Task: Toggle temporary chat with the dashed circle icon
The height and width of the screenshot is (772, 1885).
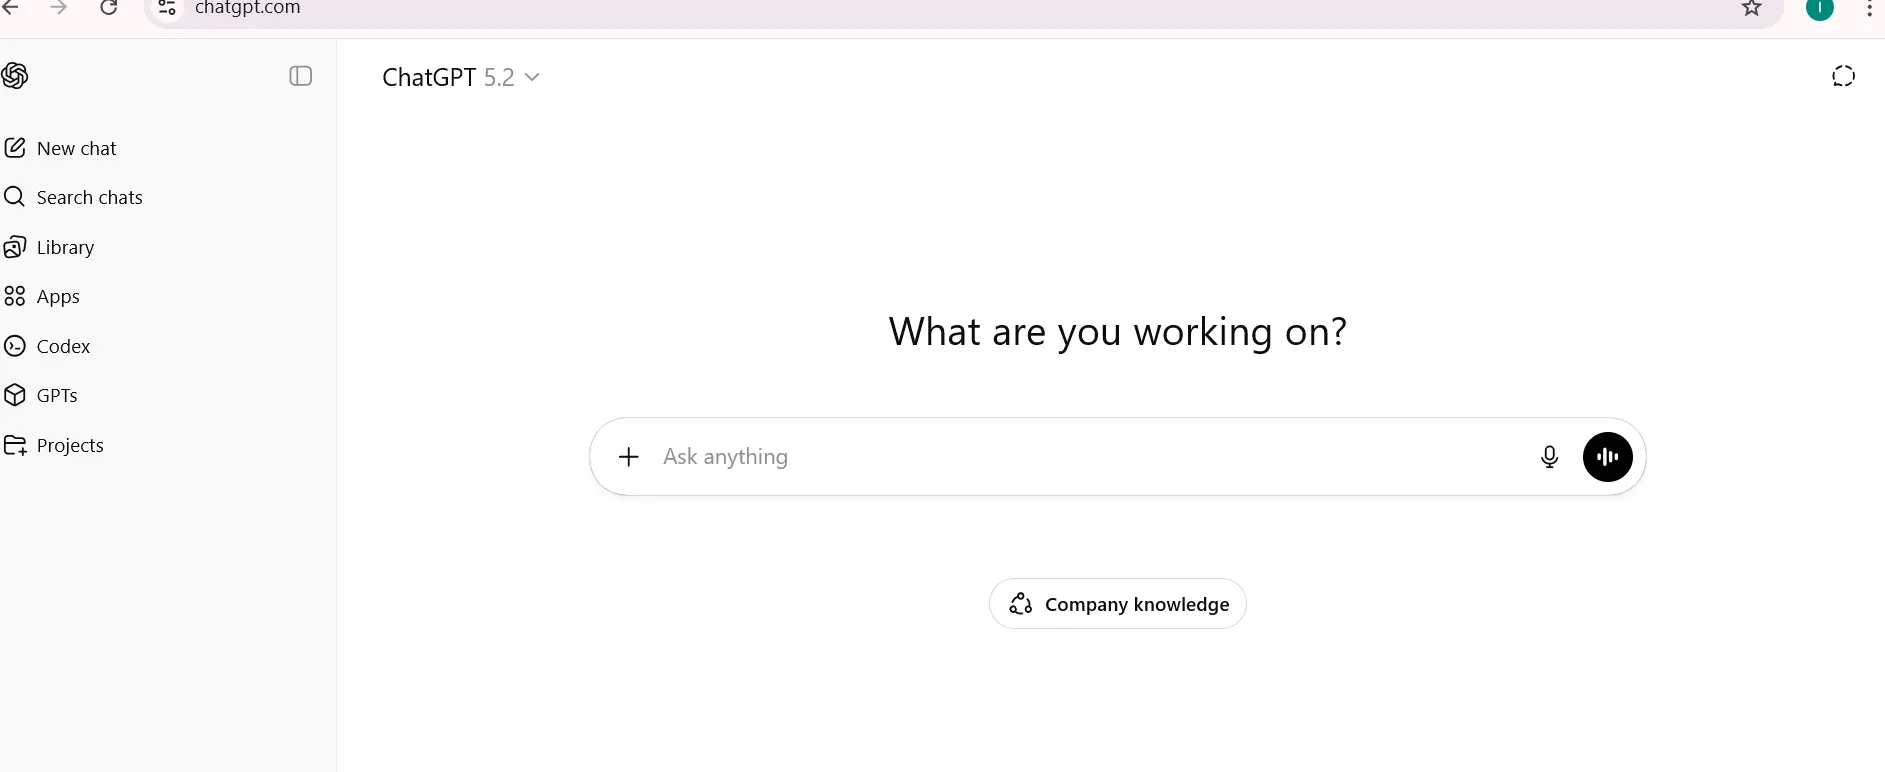Action: coord(1843,76)
